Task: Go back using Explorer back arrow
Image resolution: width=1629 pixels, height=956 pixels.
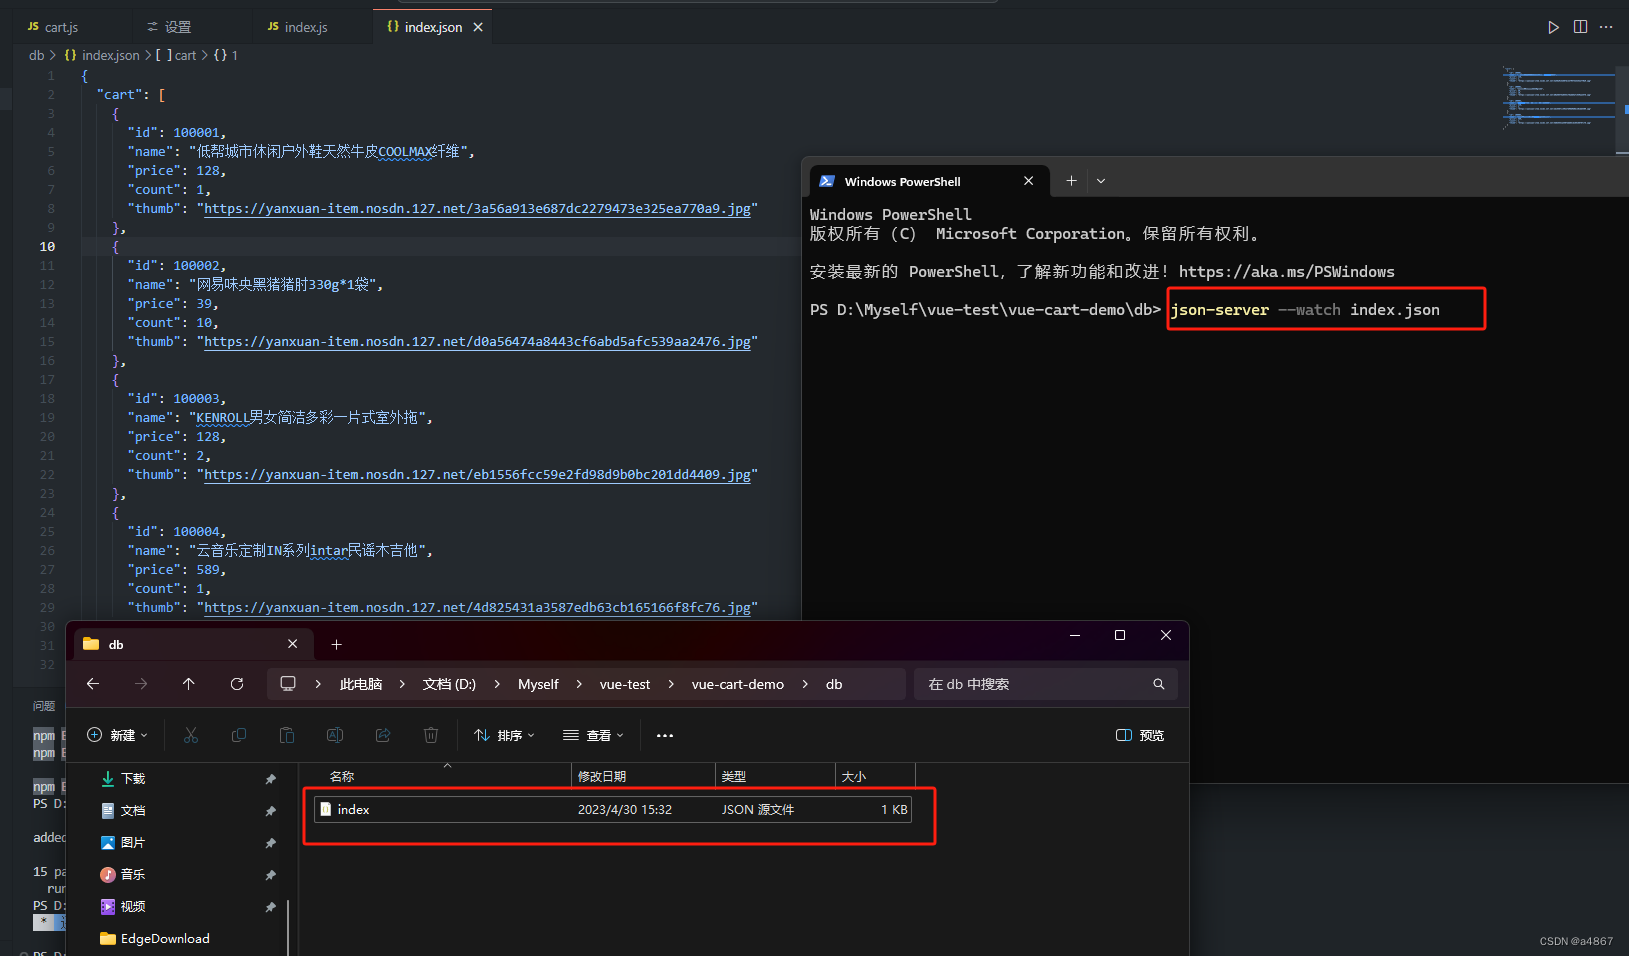Action: point(92,684)
